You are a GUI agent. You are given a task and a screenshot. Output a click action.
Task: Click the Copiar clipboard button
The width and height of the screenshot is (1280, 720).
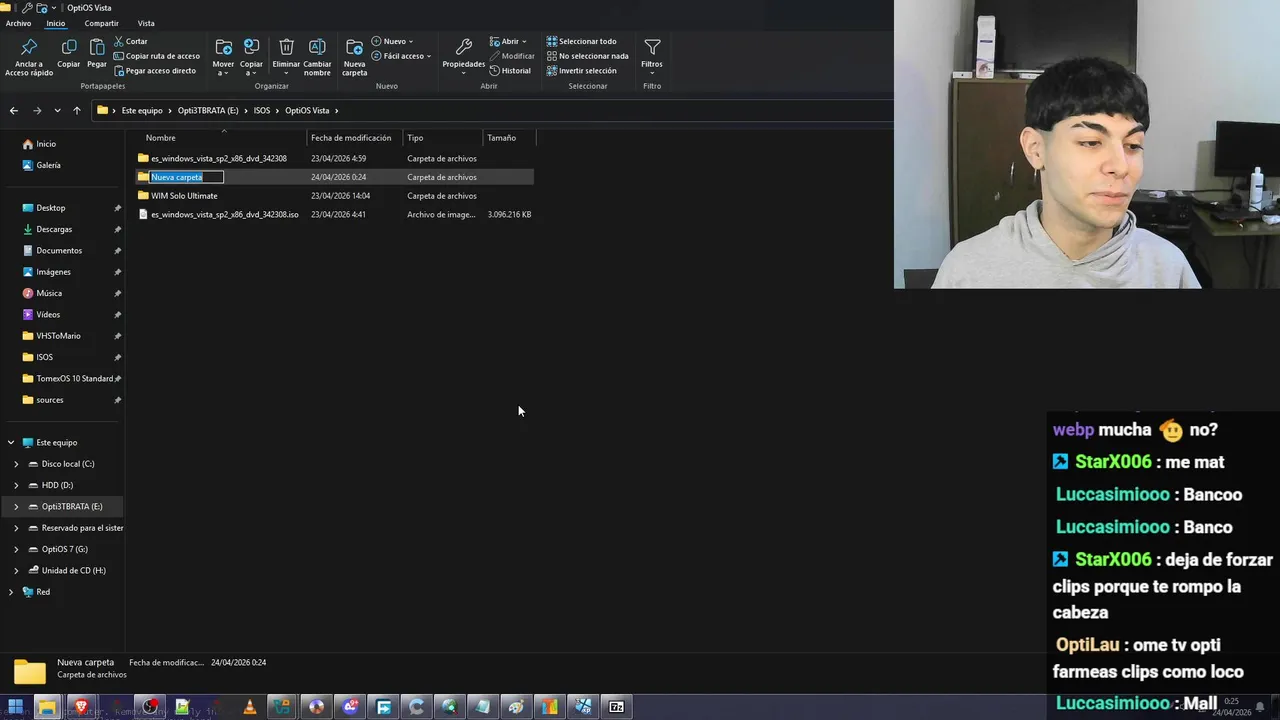68,54
